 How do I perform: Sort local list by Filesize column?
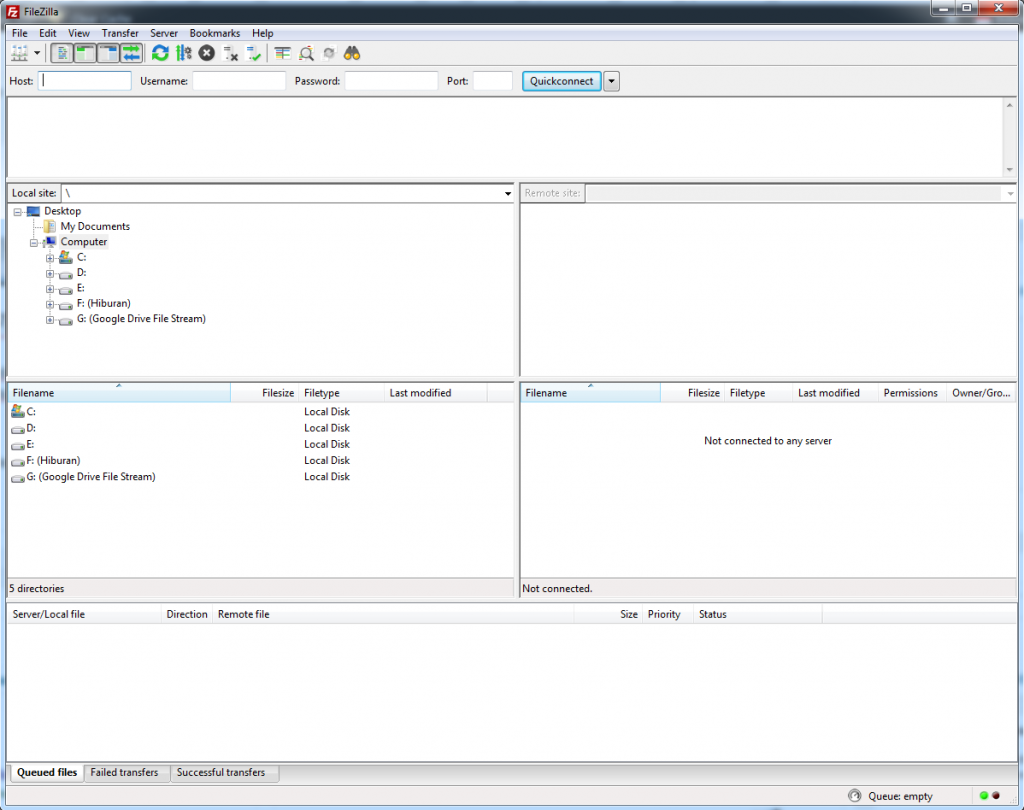point(264,393)
